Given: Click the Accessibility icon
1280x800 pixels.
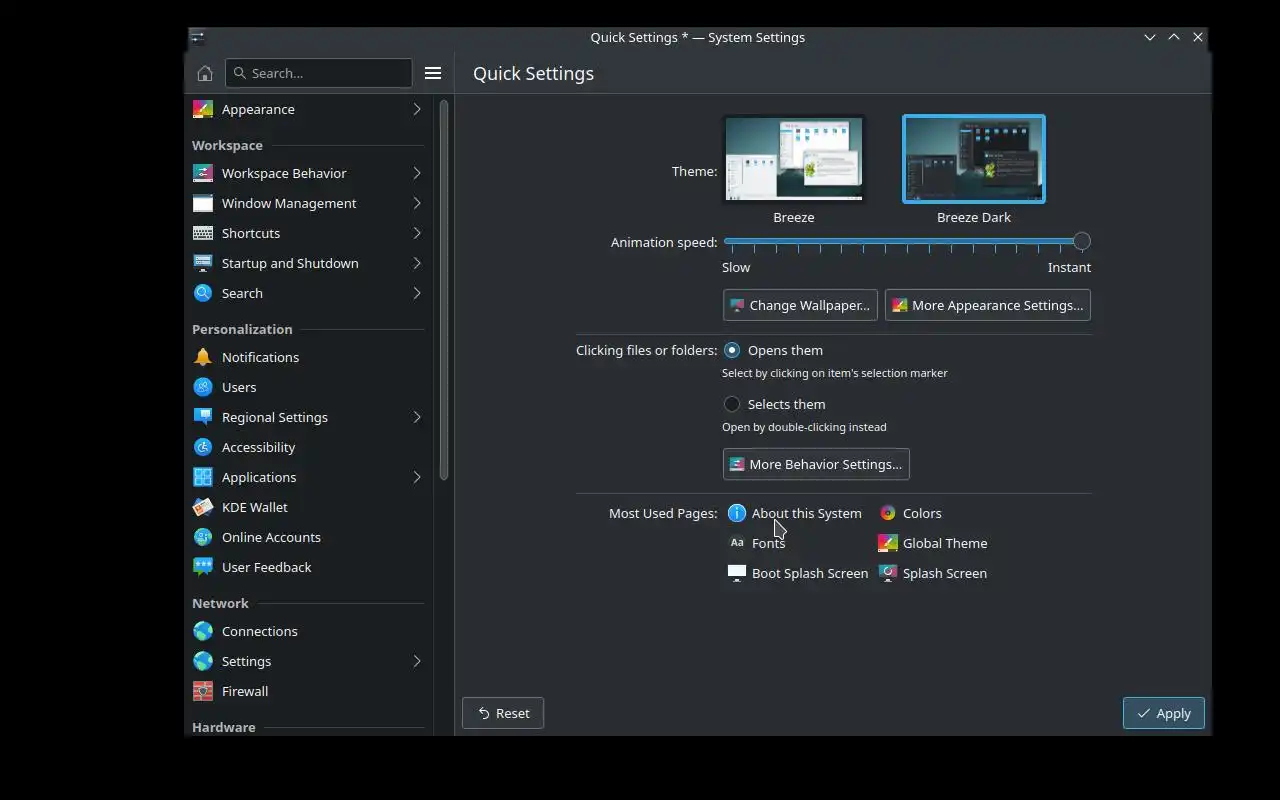Looking at the screenshot, I should click(x=203, y=447).
